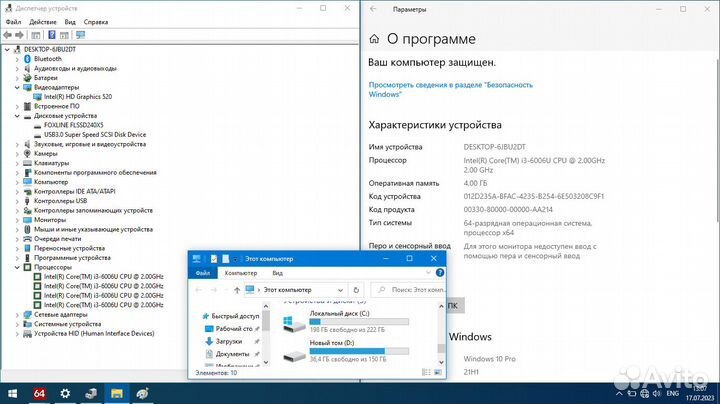Open the Файл tab in Explorer
Viewport: 720px width, 404px height.
pyautogui.click(x=202, y=273)
